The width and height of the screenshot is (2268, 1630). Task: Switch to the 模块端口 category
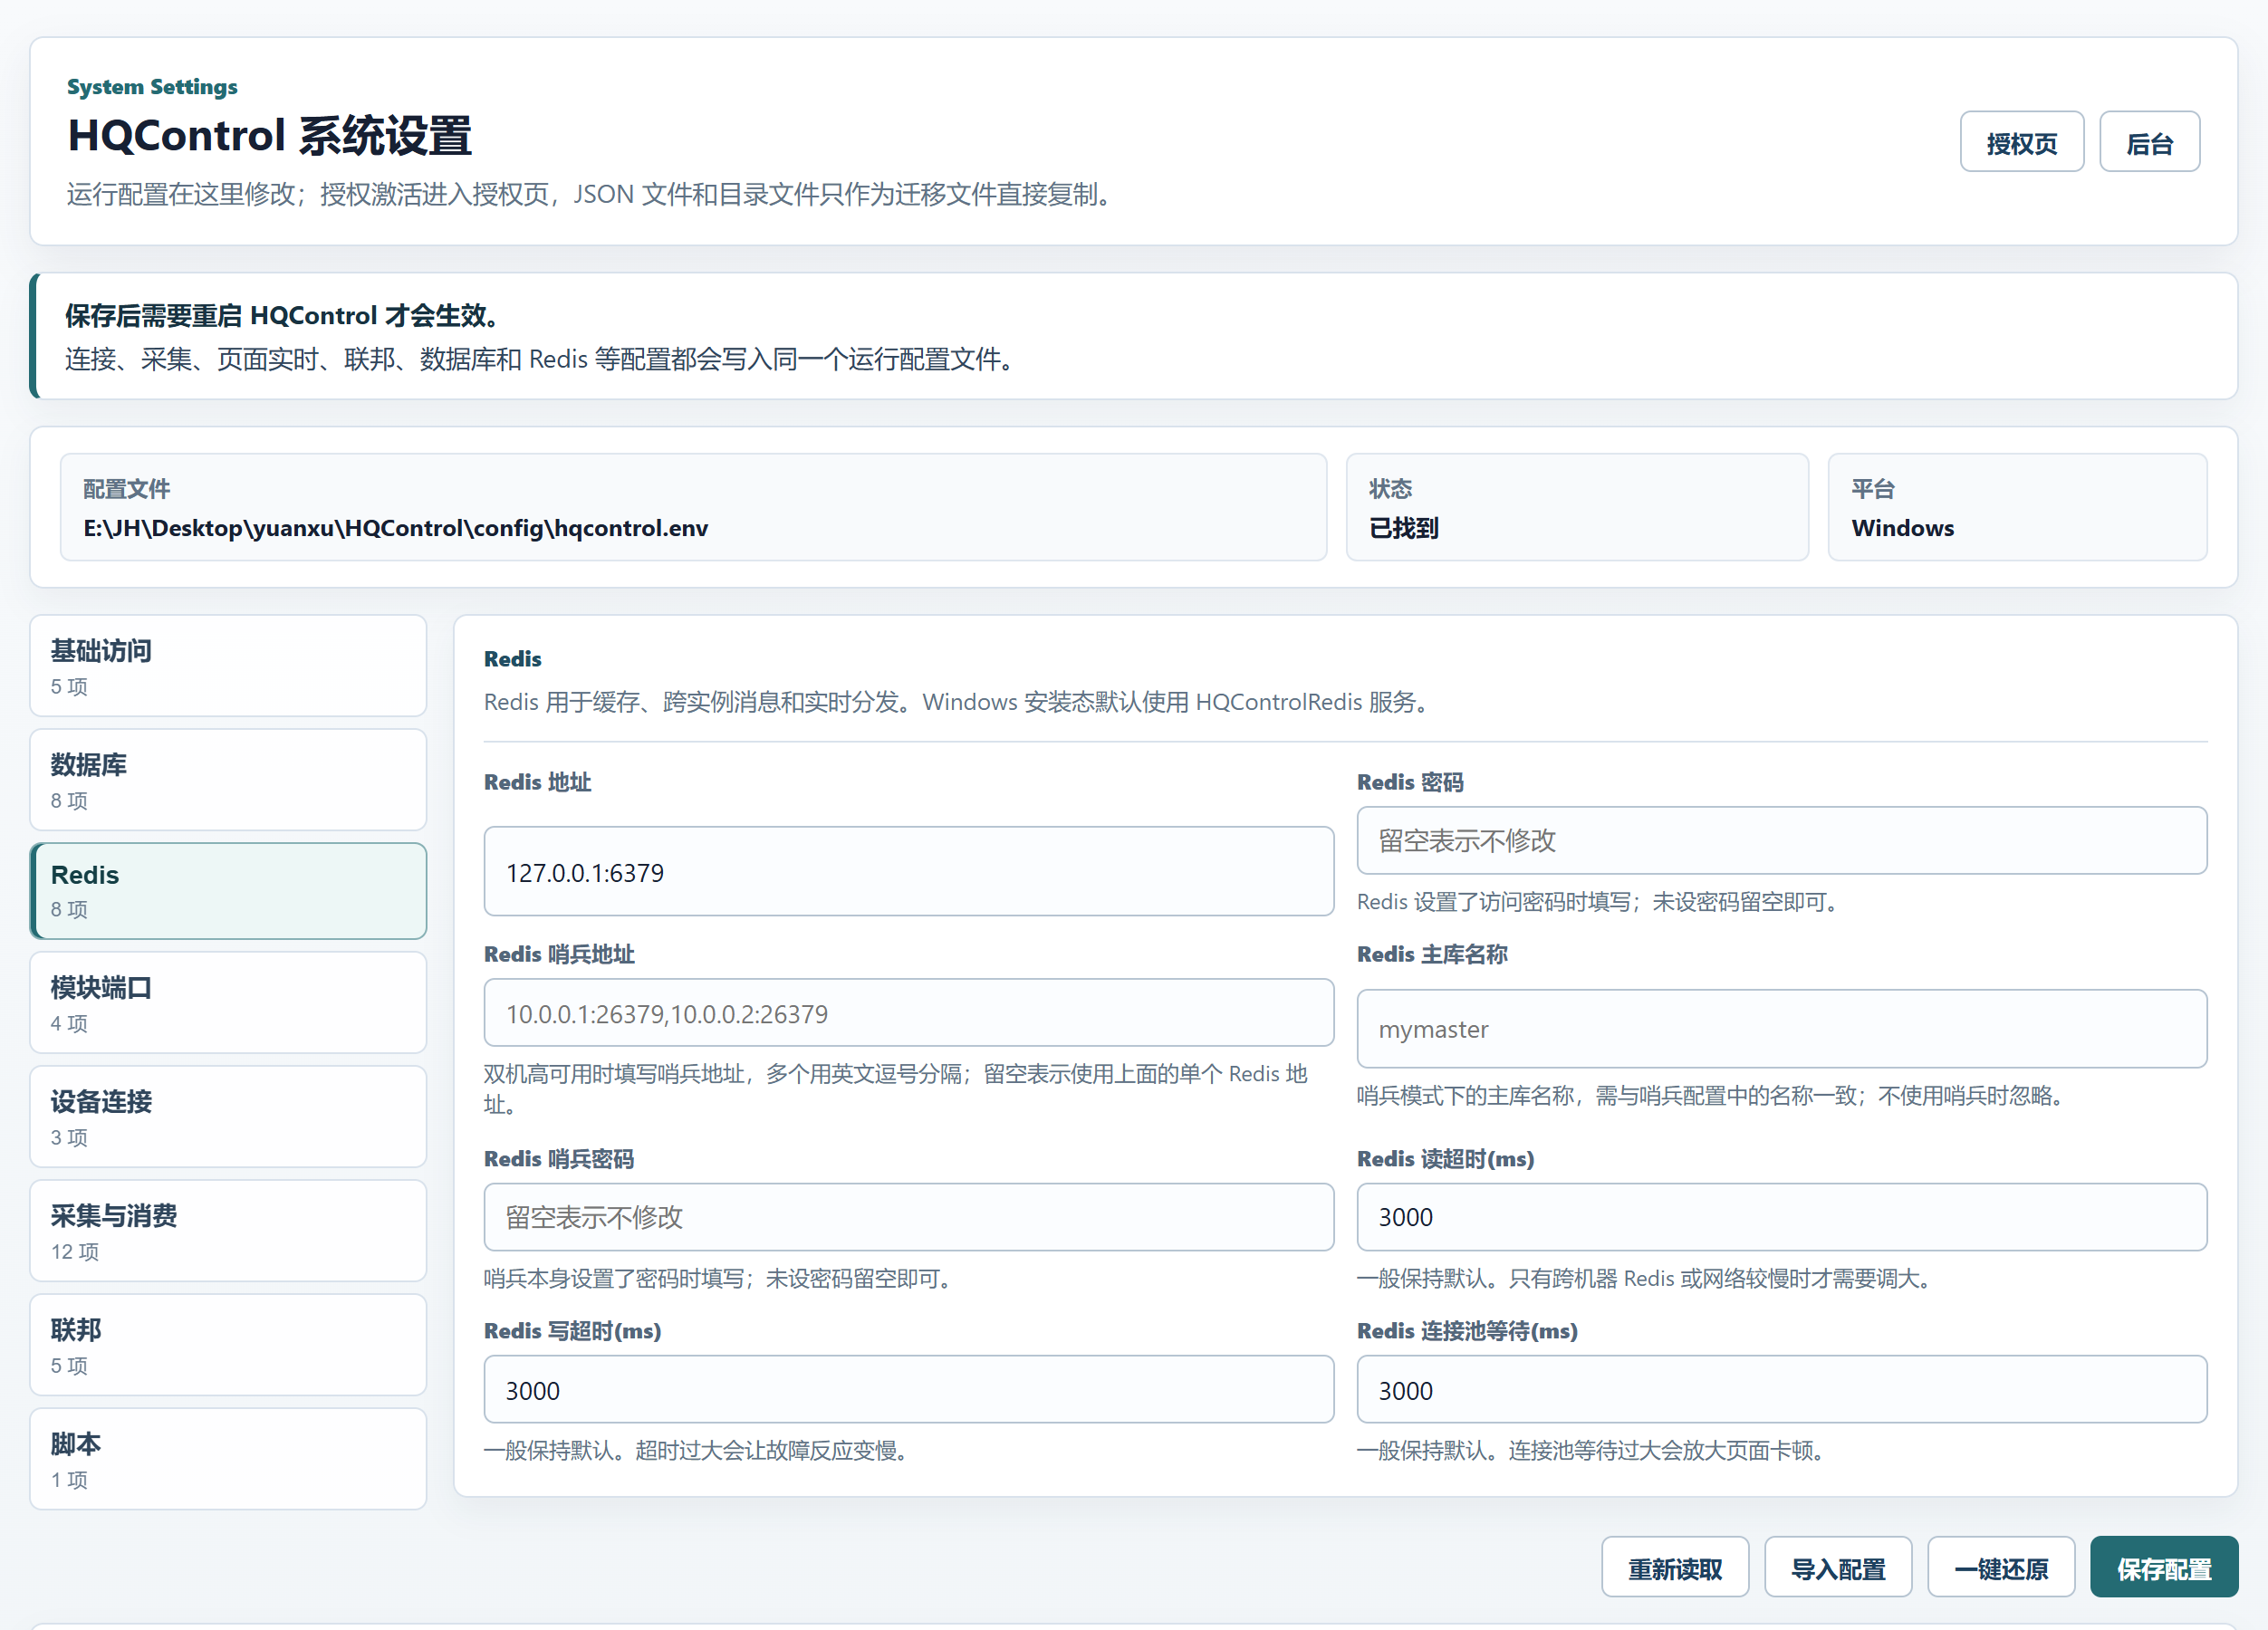tap(228, 1003)
